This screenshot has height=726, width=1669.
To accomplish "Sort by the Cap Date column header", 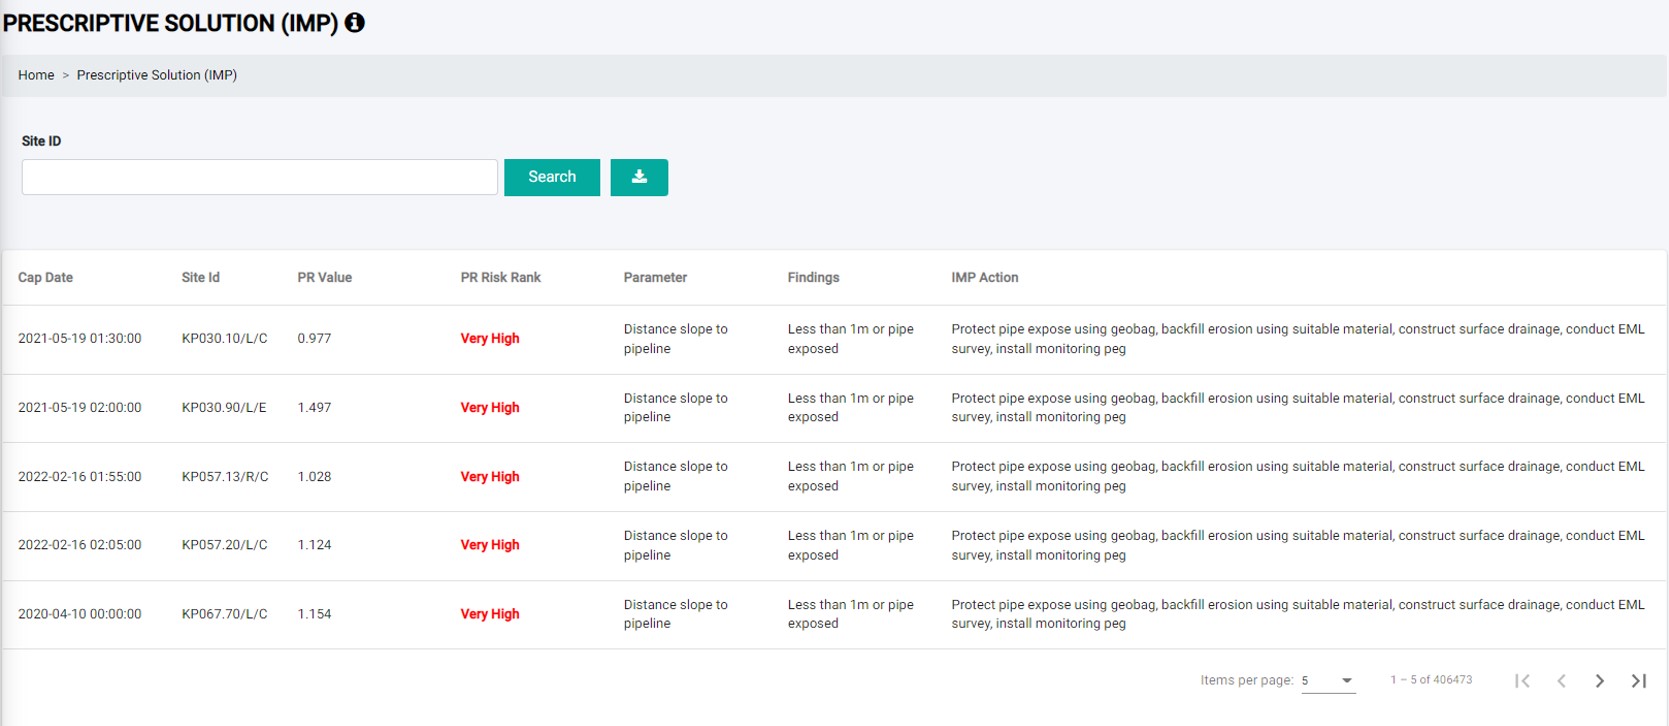I will click(45, 278).
